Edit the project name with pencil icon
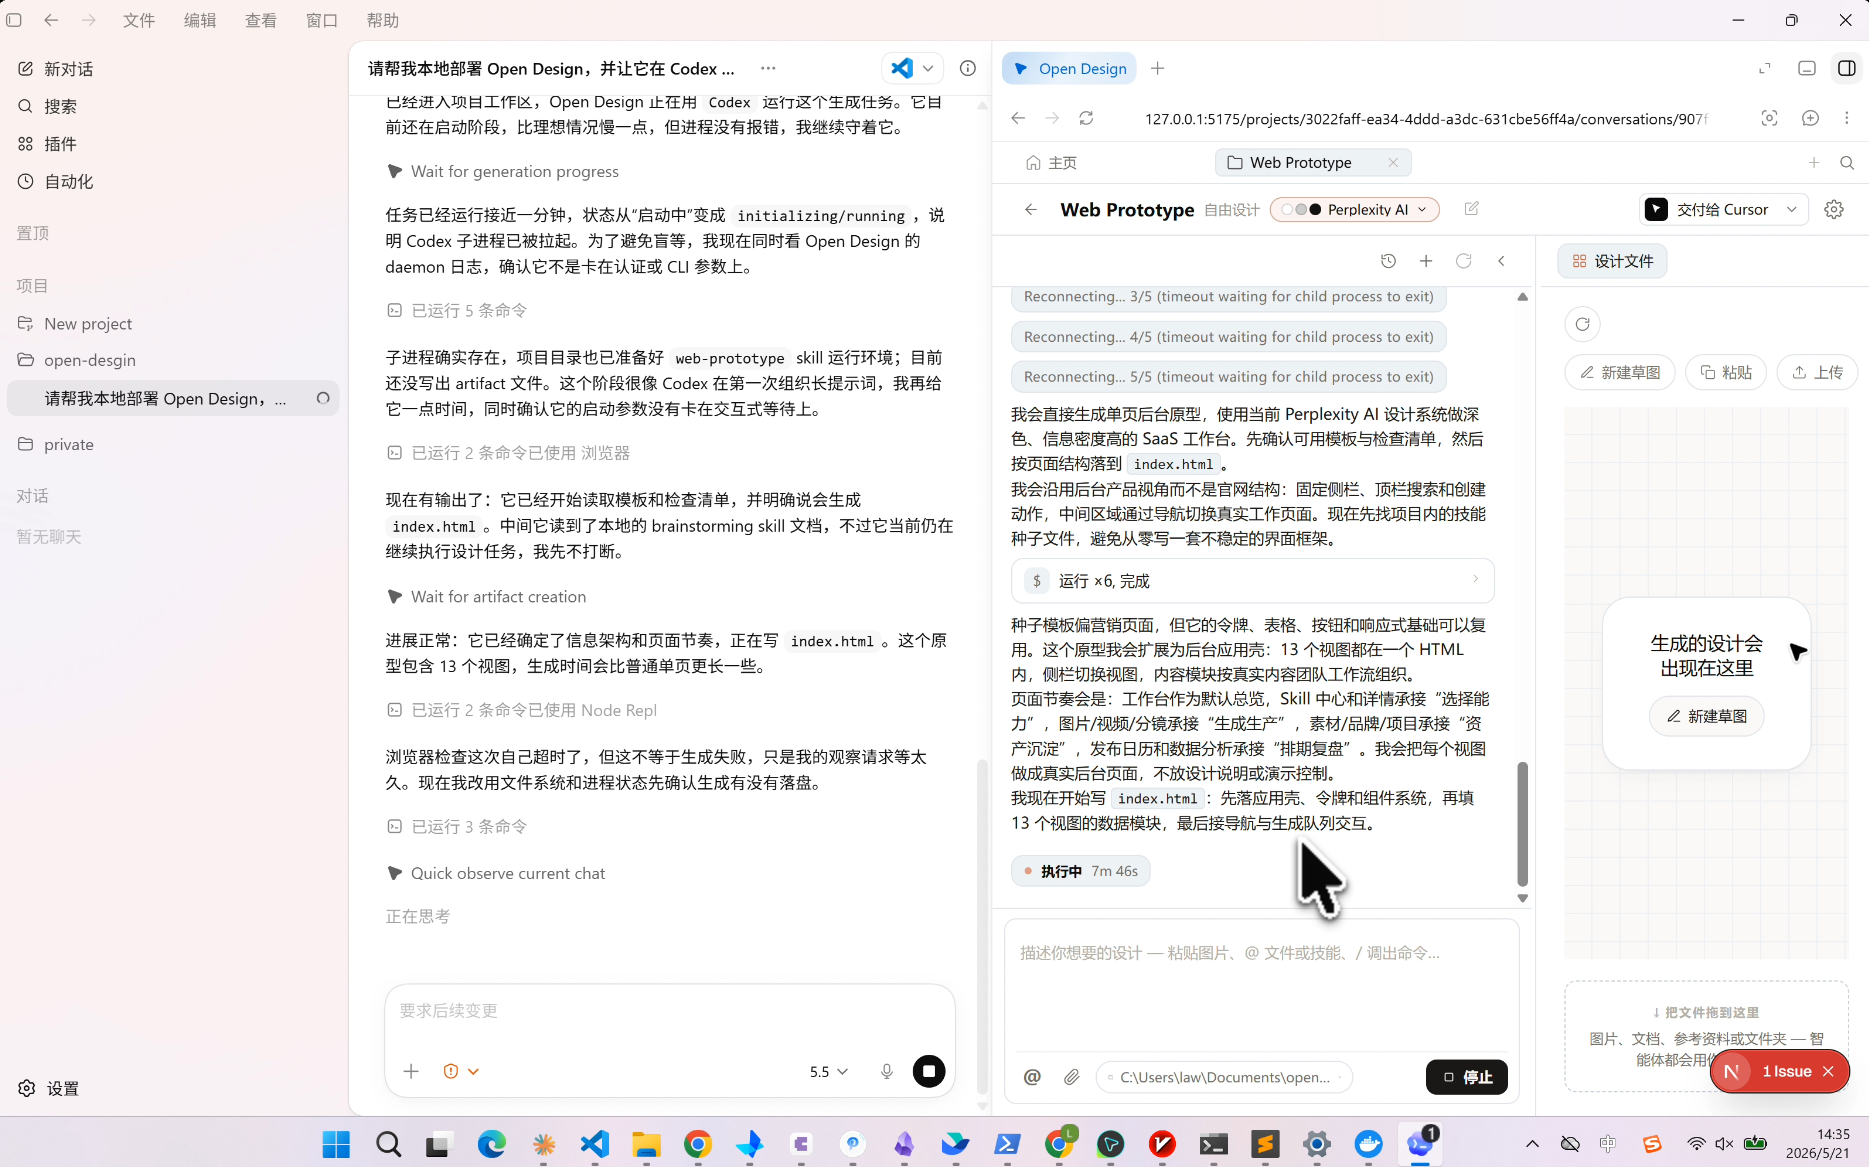 click(1471, 209)
